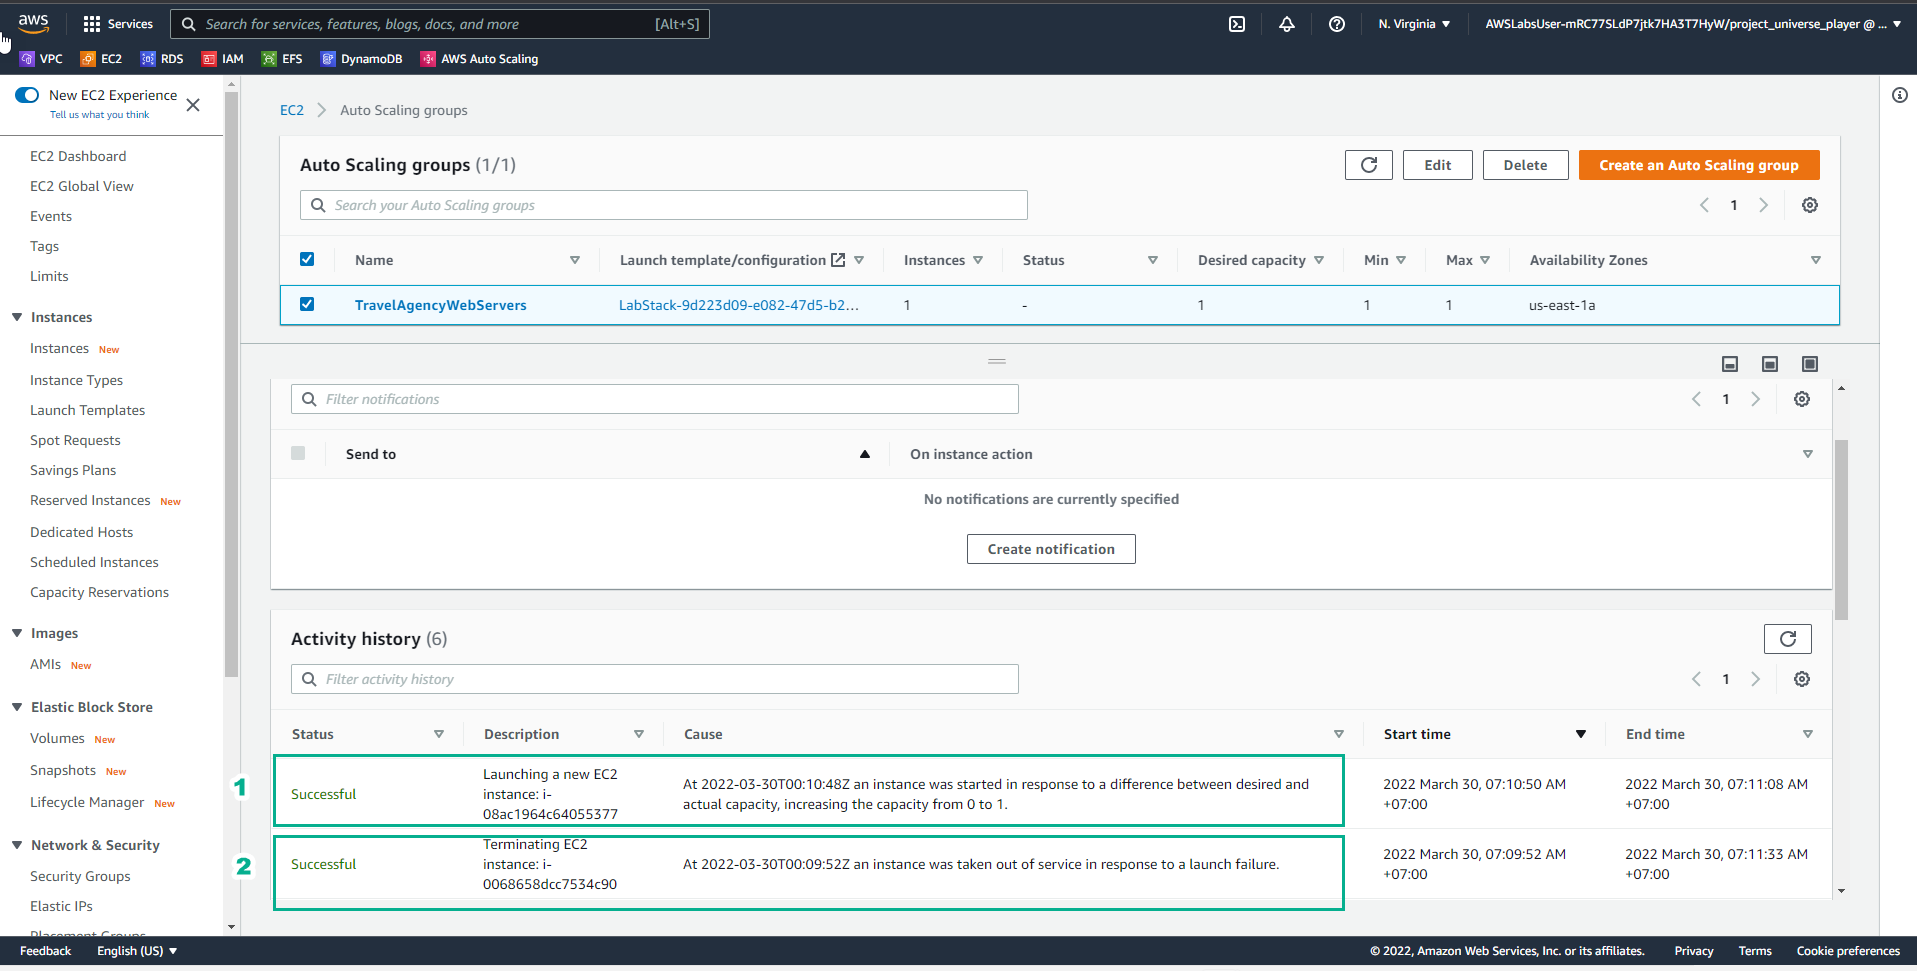Maximize the details split panel fully
Screen dimensions: 1917x971
(1810, 364)
